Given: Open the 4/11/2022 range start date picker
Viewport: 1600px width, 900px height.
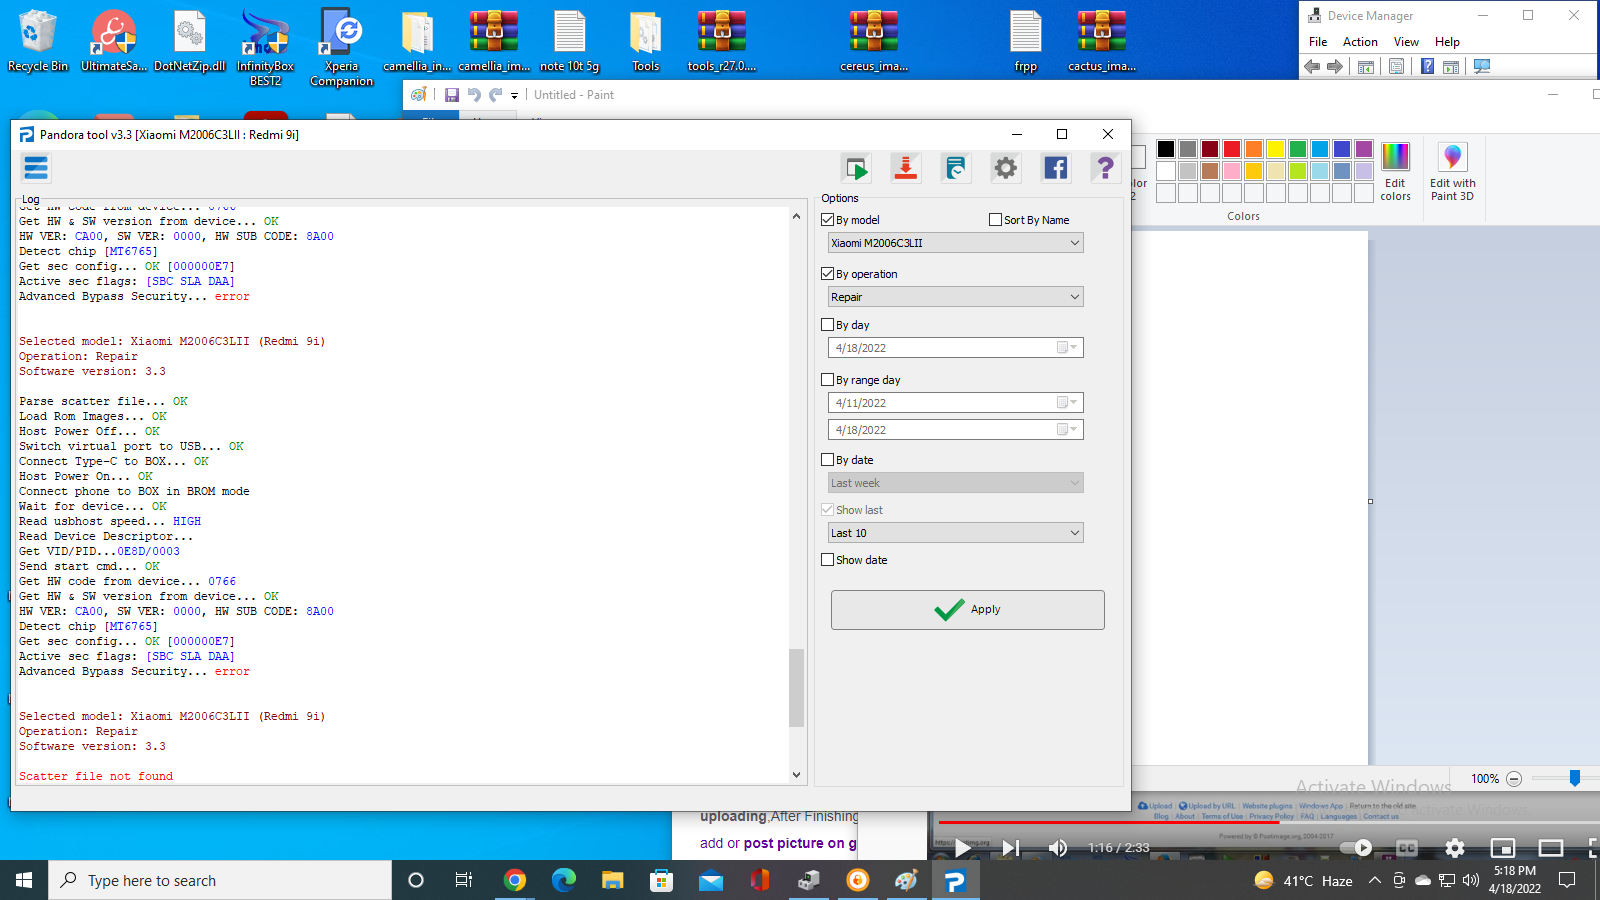Looking at the screenshot, I should (x=1067, y=403).
